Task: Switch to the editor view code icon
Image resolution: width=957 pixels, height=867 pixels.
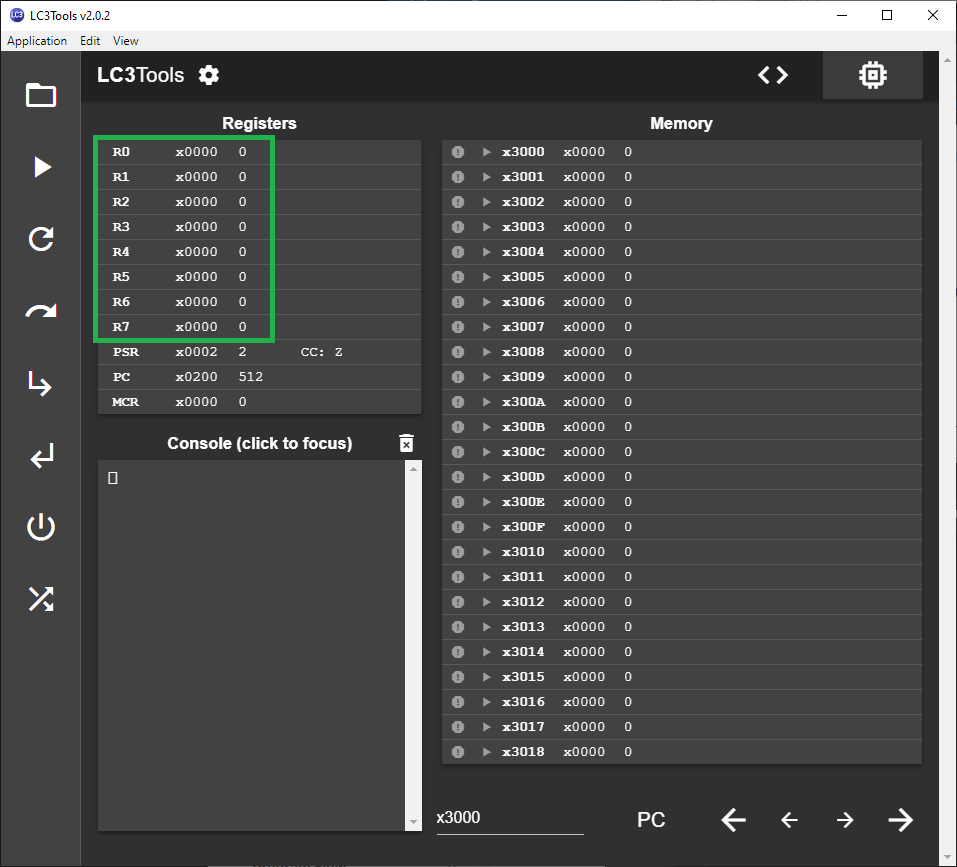Action: point(773,75)
